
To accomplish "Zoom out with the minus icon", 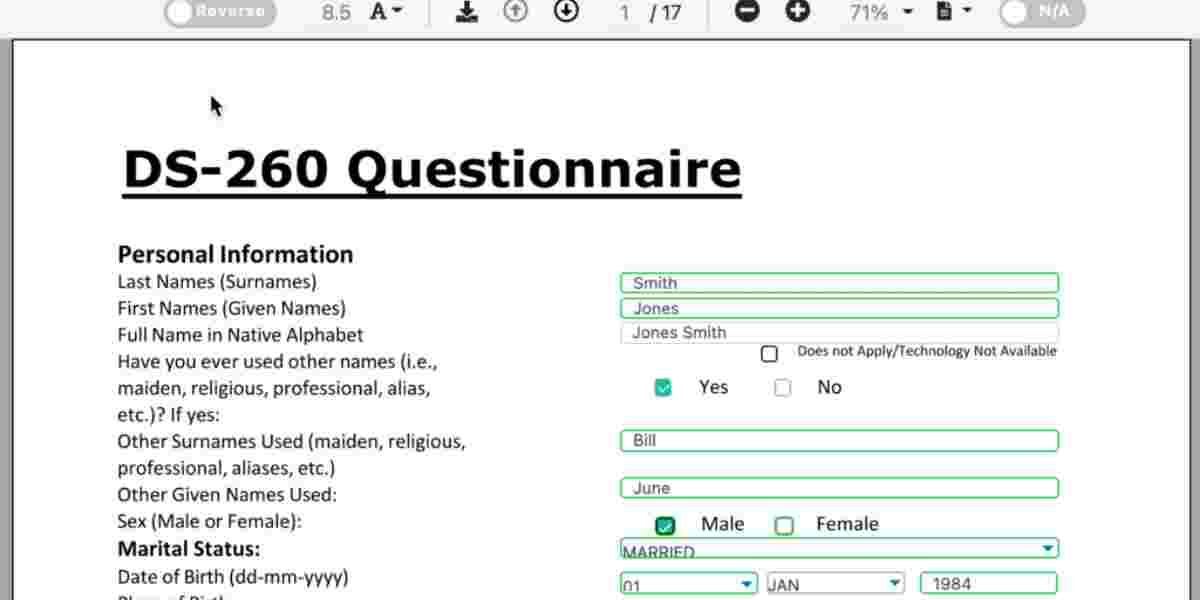I will (747, 12).
